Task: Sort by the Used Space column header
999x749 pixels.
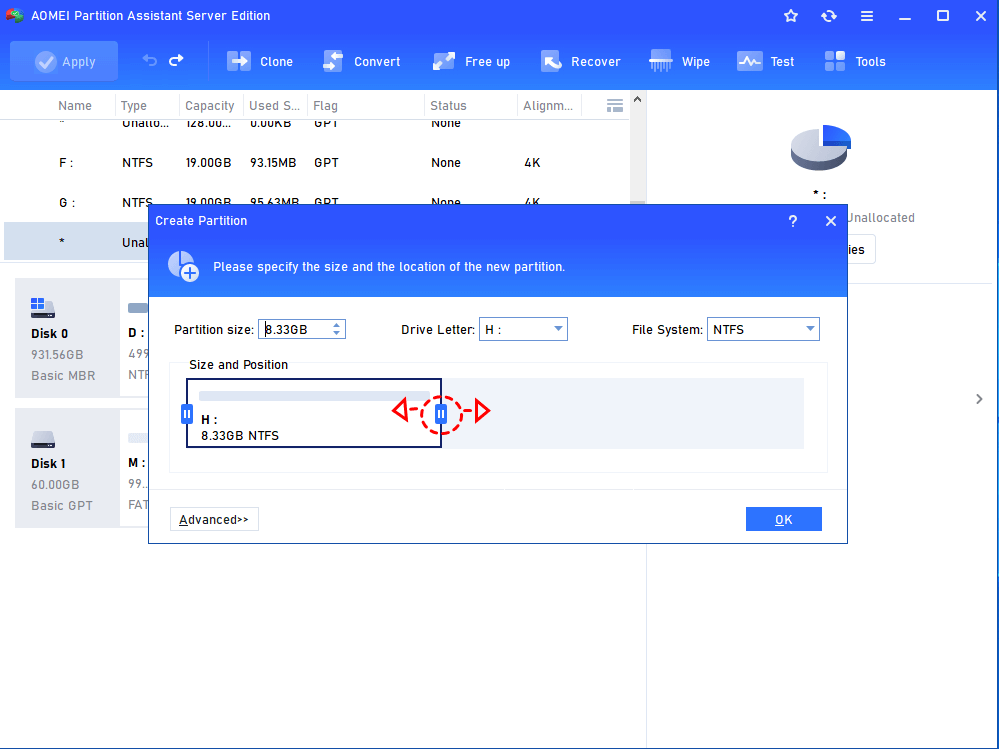Action: (x=275, y=106)
